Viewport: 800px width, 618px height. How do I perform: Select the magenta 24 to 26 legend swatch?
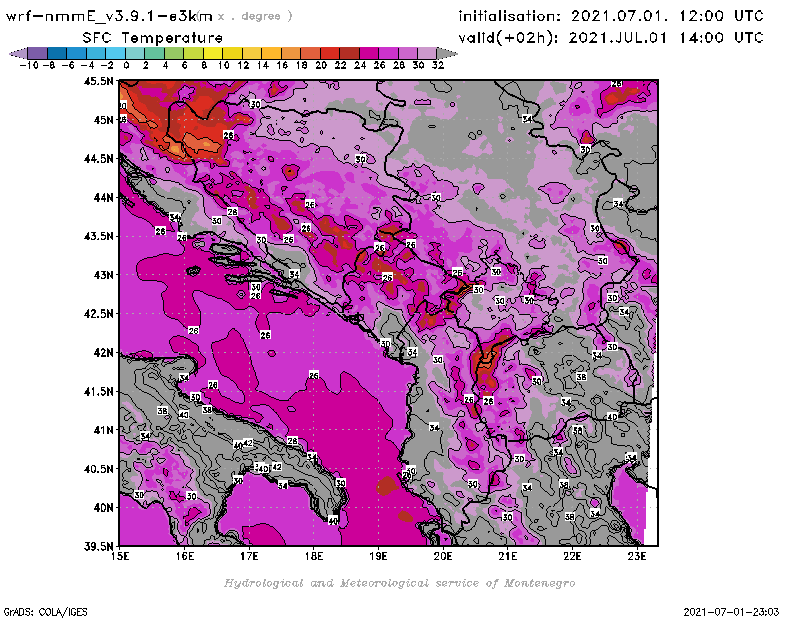[x=368, y=54]
